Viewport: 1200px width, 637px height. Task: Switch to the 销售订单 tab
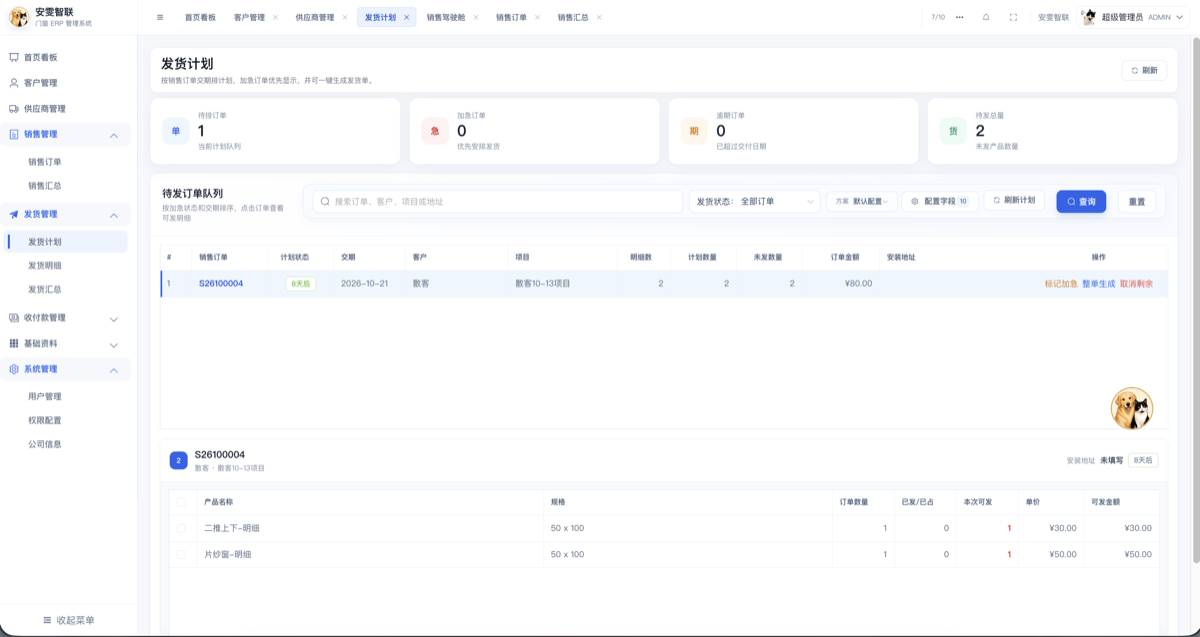(511, 17)
